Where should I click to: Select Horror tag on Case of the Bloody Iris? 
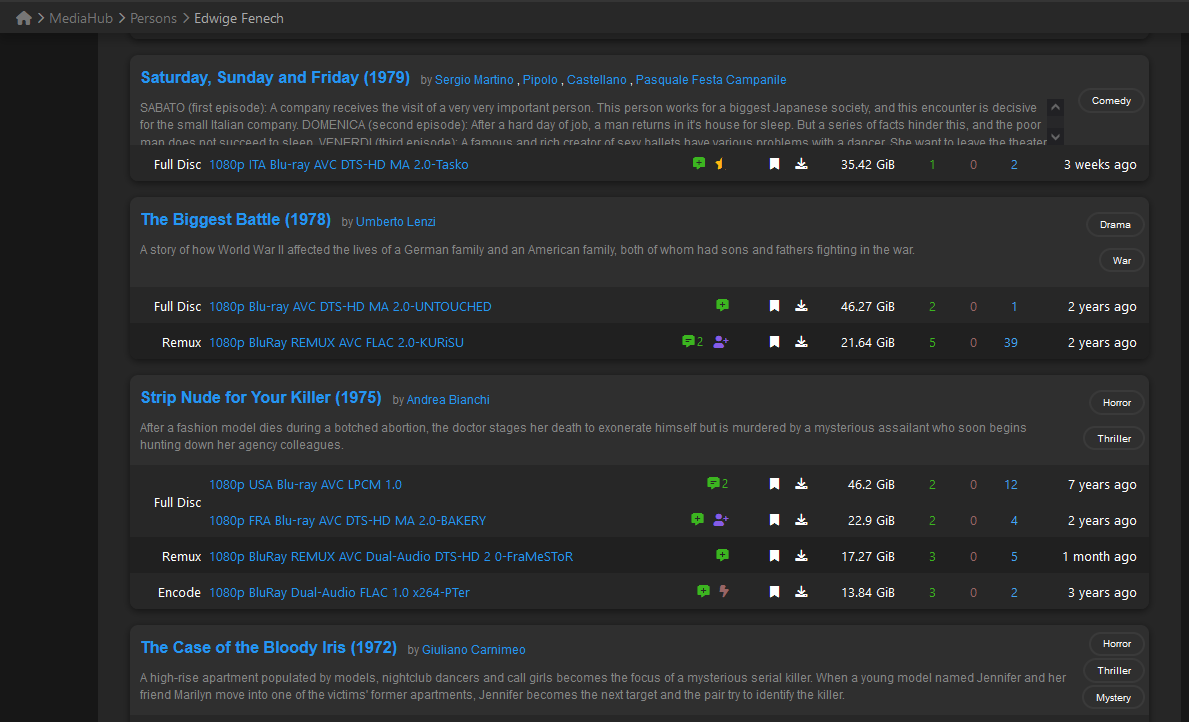point(1117,644)
